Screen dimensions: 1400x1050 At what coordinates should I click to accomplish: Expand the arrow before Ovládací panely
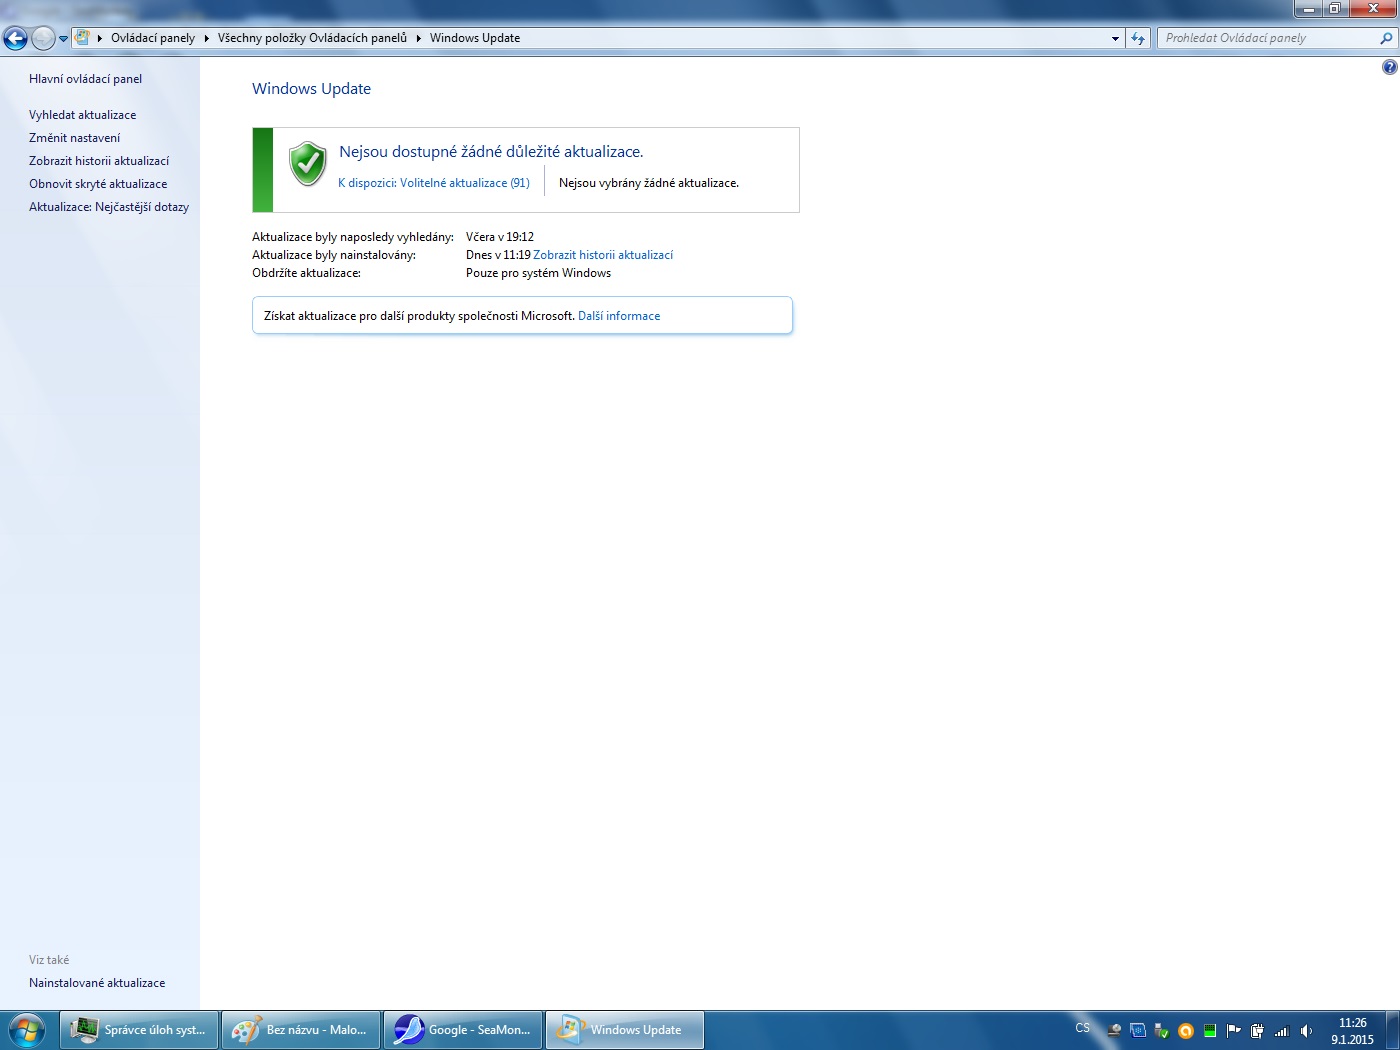tap(100, 38)
